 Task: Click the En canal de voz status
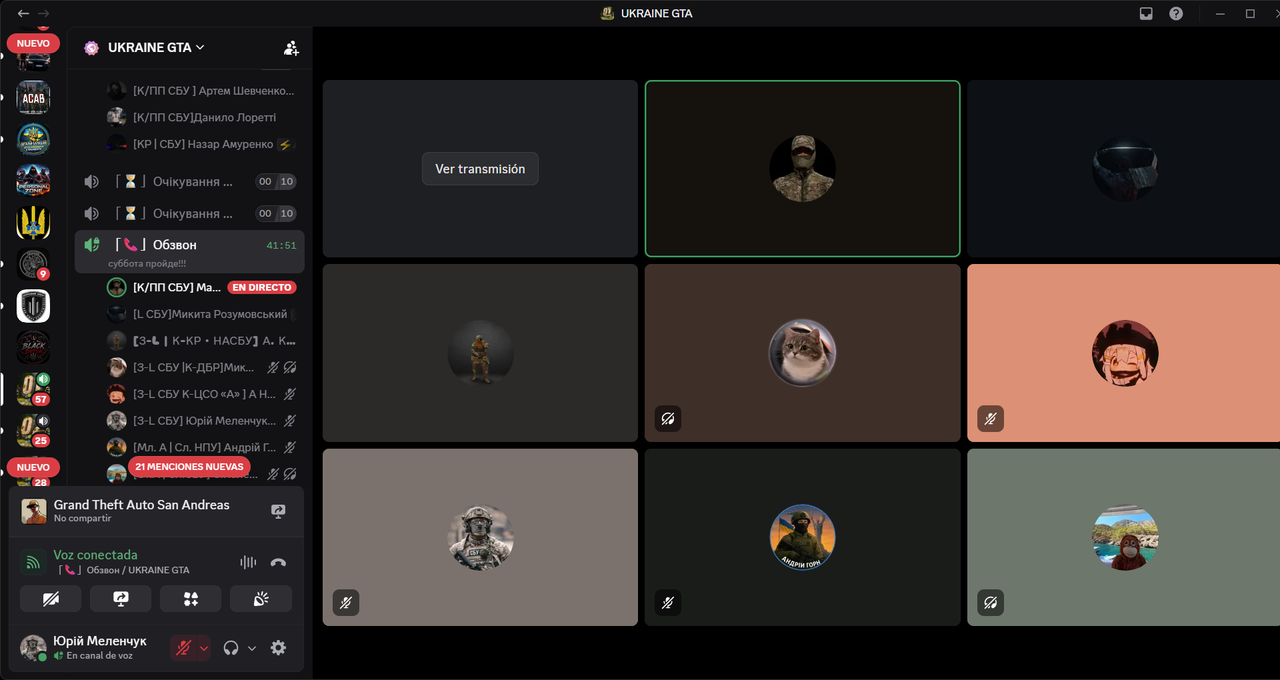[x=100, y=656]
